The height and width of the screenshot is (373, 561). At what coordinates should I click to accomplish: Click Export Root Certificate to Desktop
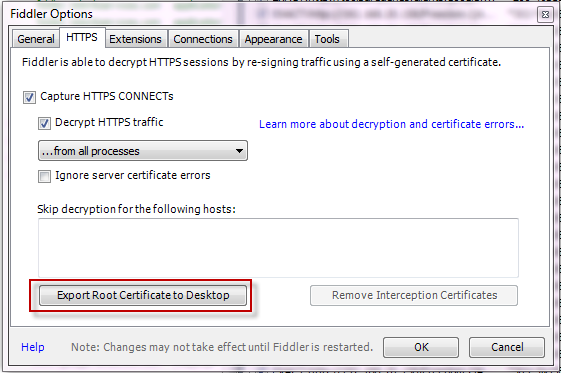(x=143, y=295)
